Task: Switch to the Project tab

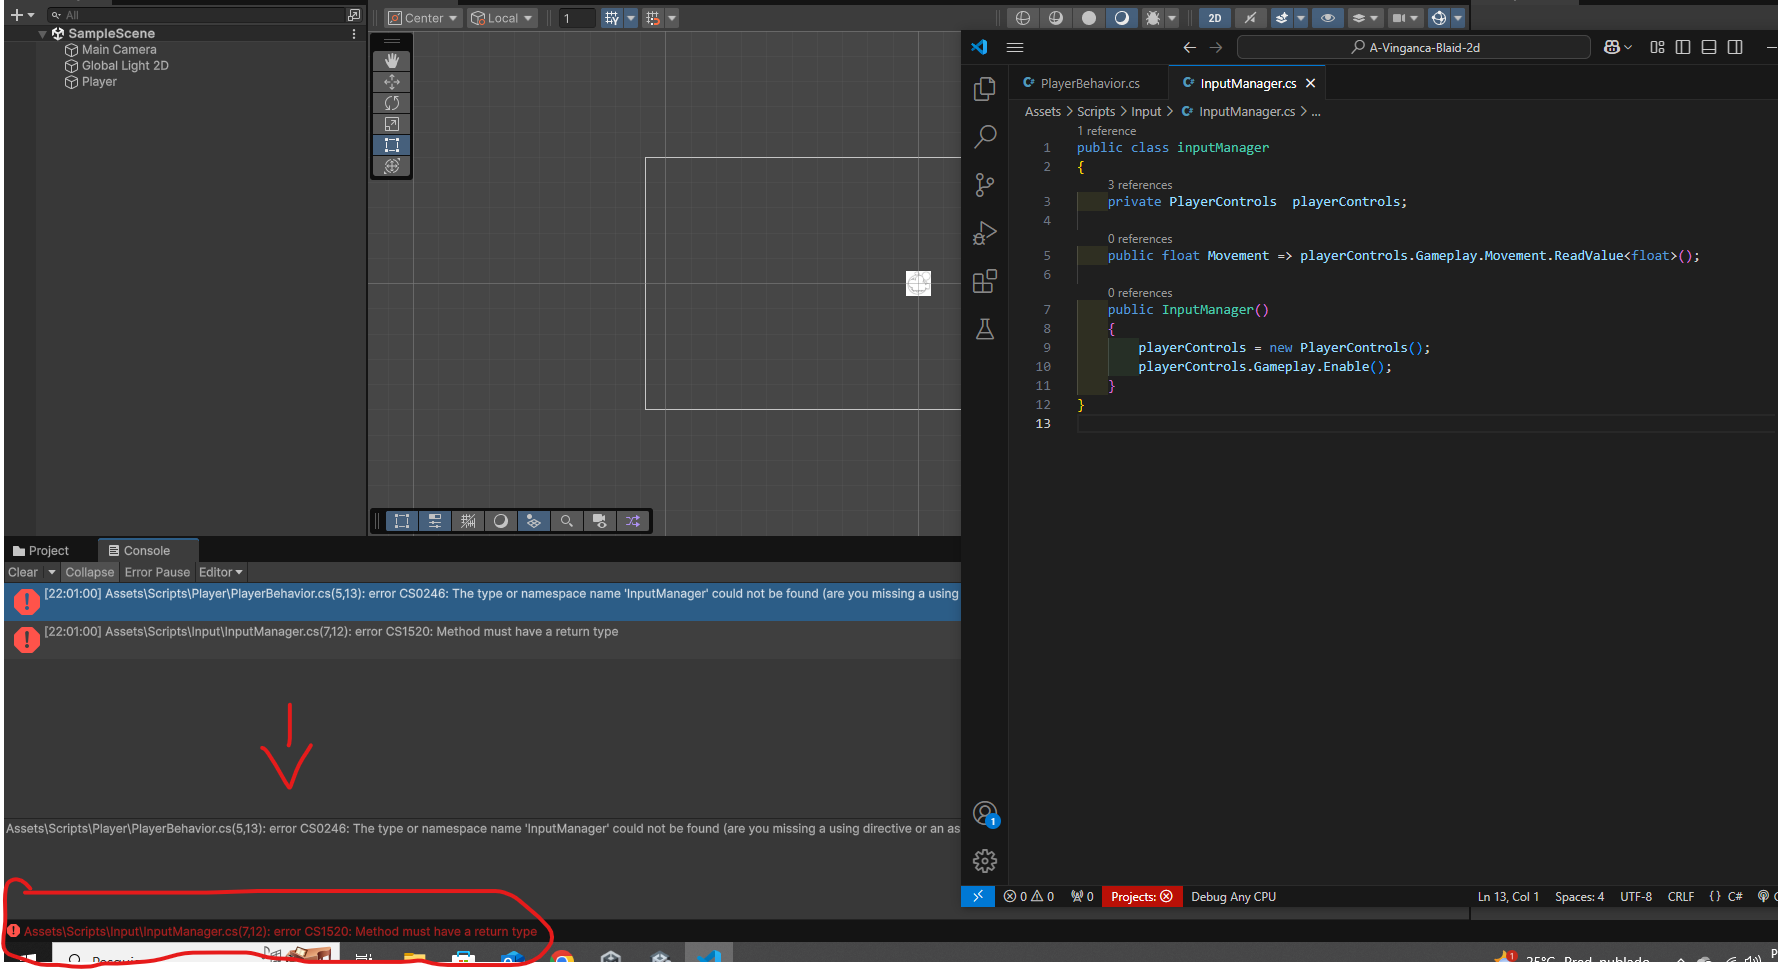Action: (41, 550)
